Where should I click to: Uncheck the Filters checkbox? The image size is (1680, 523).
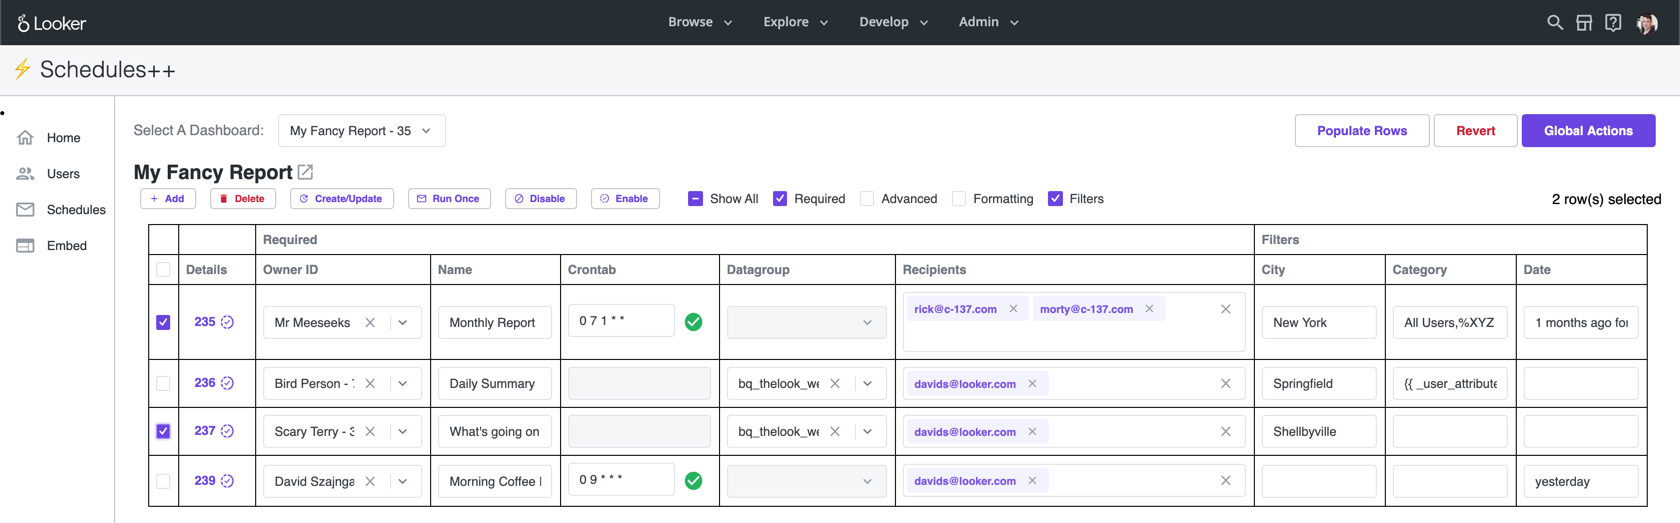click(x=1055, y=199)
